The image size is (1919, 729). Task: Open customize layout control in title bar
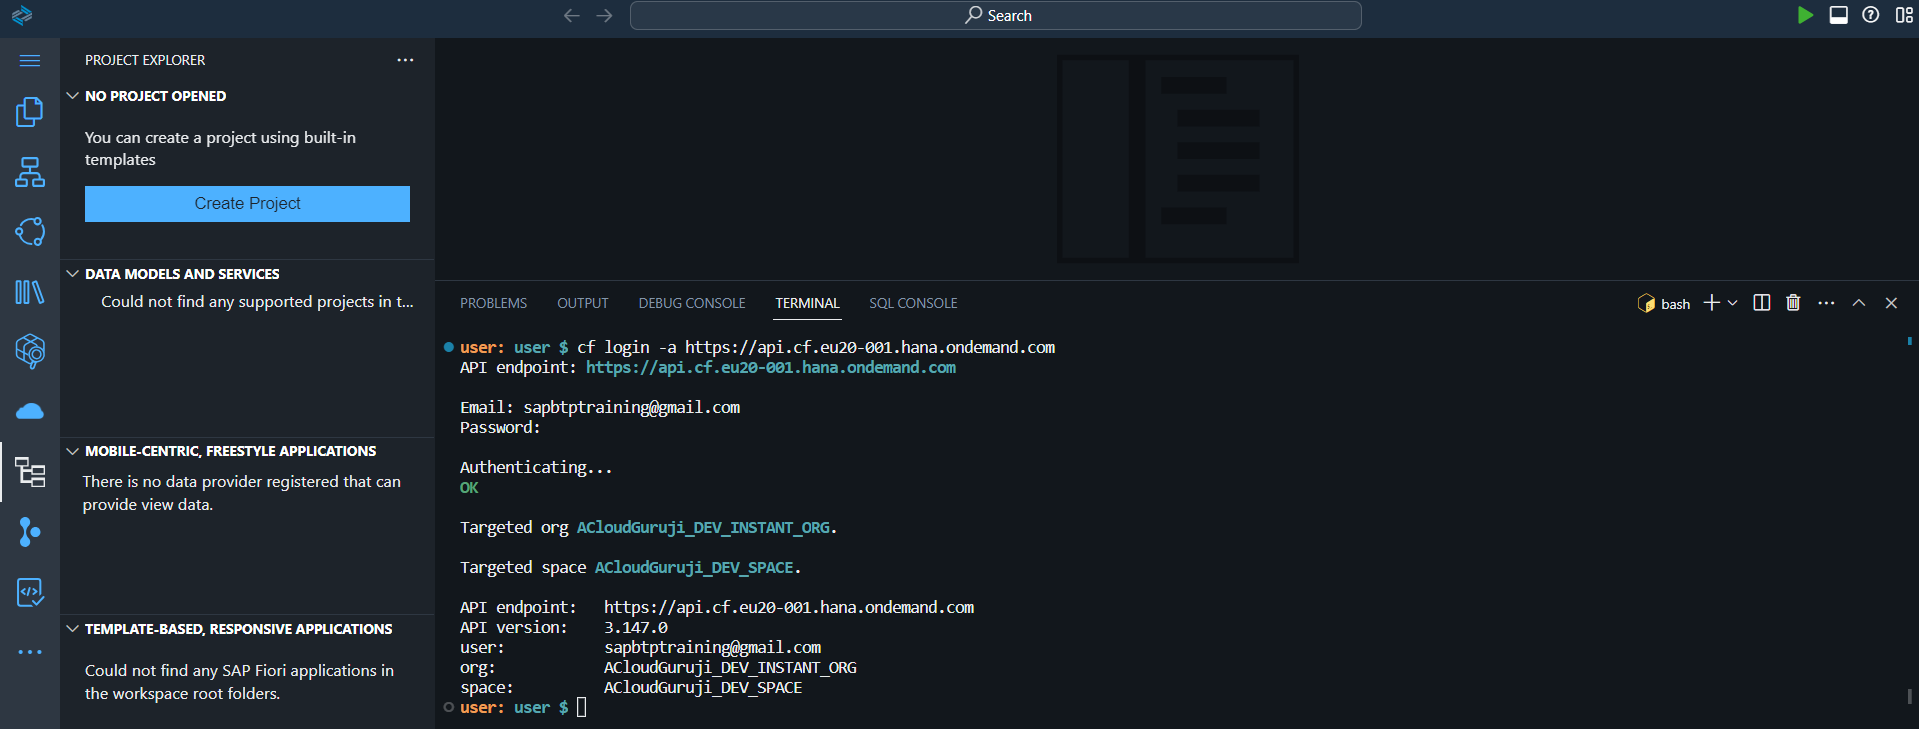tap(1904, 15)
